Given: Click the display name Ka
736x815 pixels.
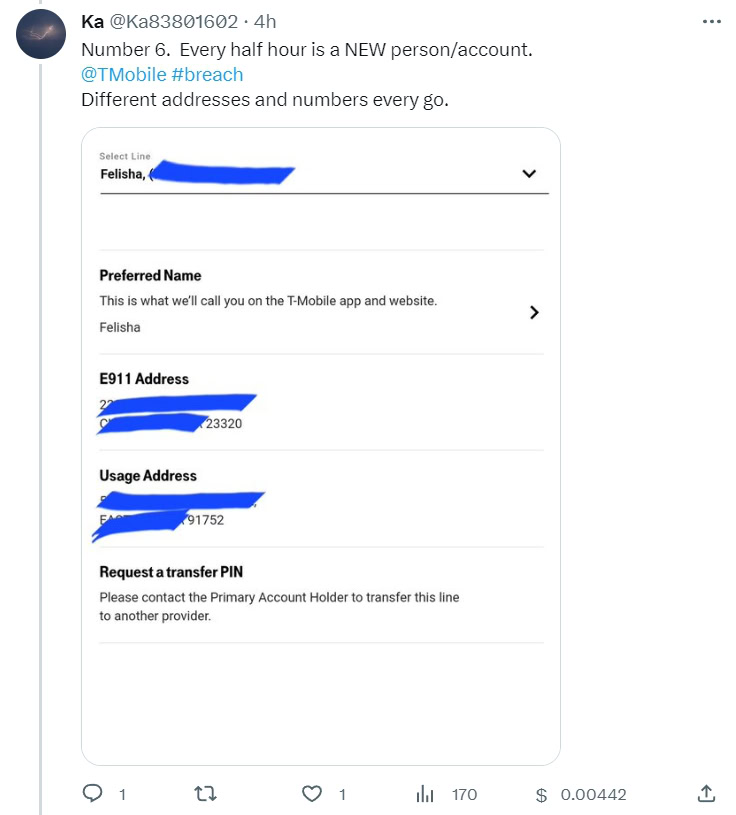Looking at the screenshot, I should point(91,22).
